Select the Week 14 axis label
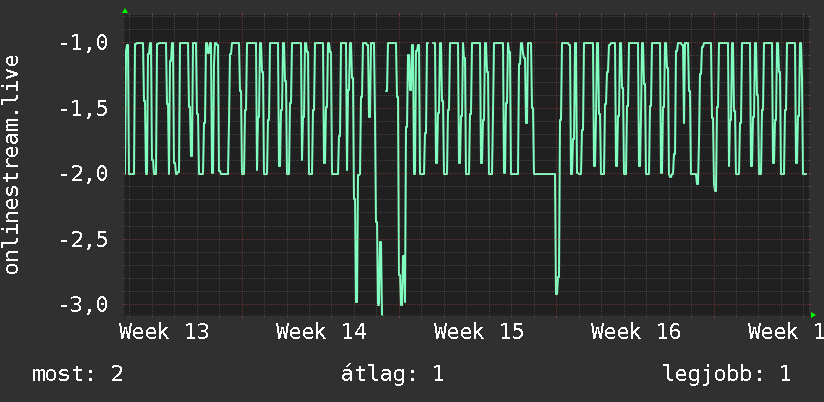The width and height of the screenshot is (824, 402). pyautogui.click(x=321, y=332)
